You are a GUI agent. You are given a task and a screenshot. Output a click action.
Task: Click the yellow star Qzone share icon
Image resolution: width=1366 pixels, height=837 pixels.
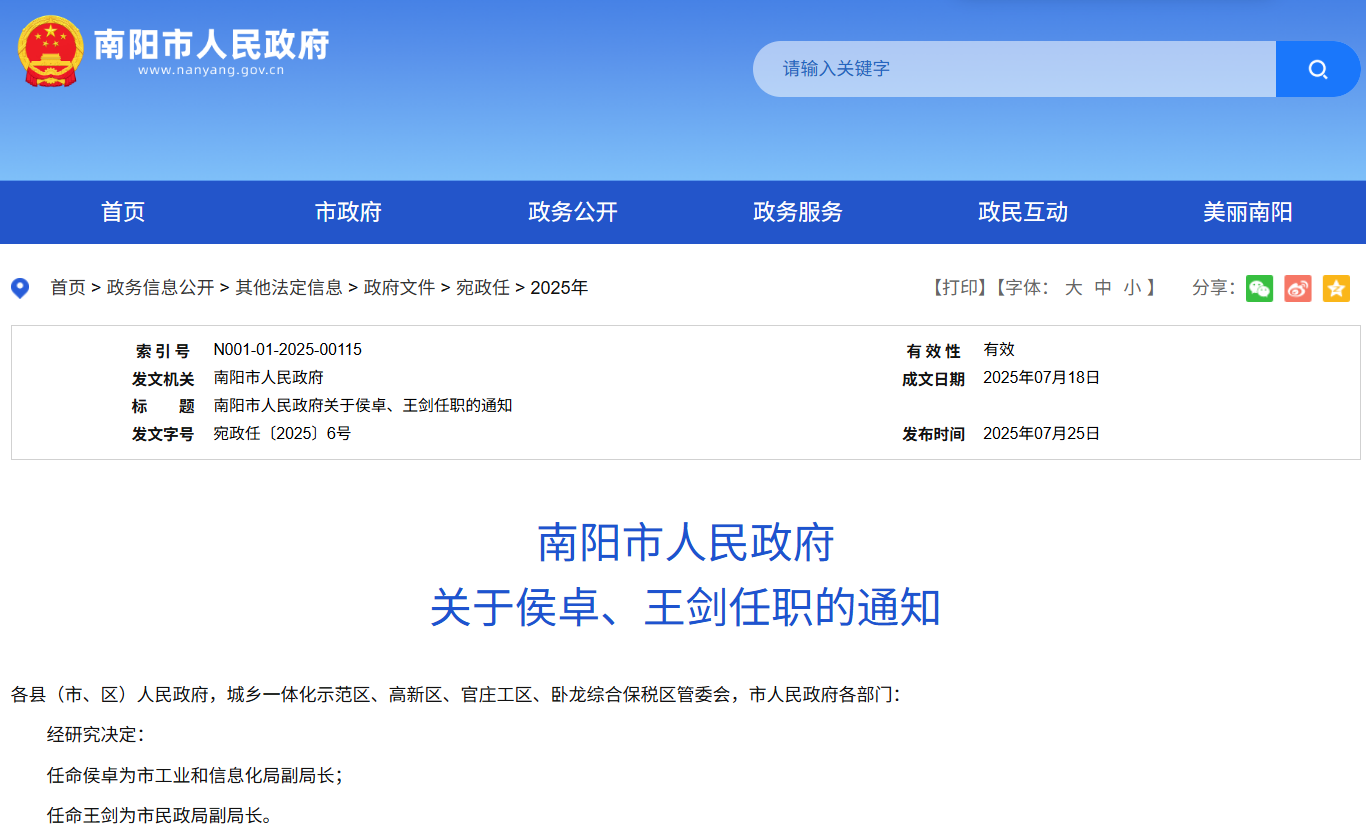click(1336, 288)
